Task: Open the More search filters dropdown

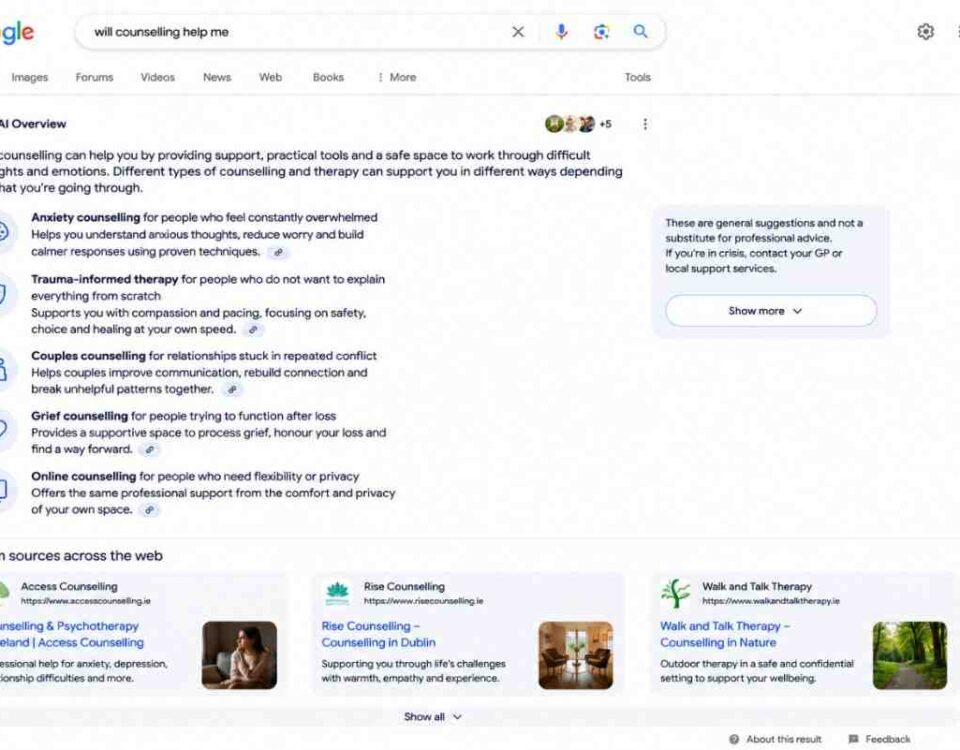Action: click(x=397, y=77)
